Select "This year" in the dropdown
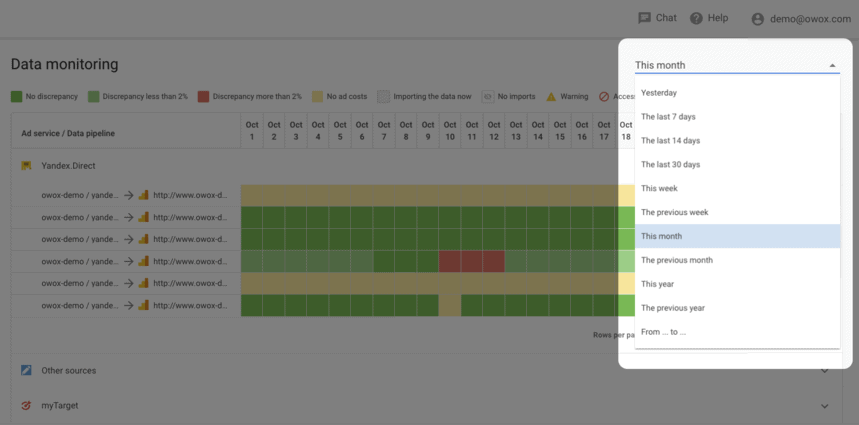 658,284
